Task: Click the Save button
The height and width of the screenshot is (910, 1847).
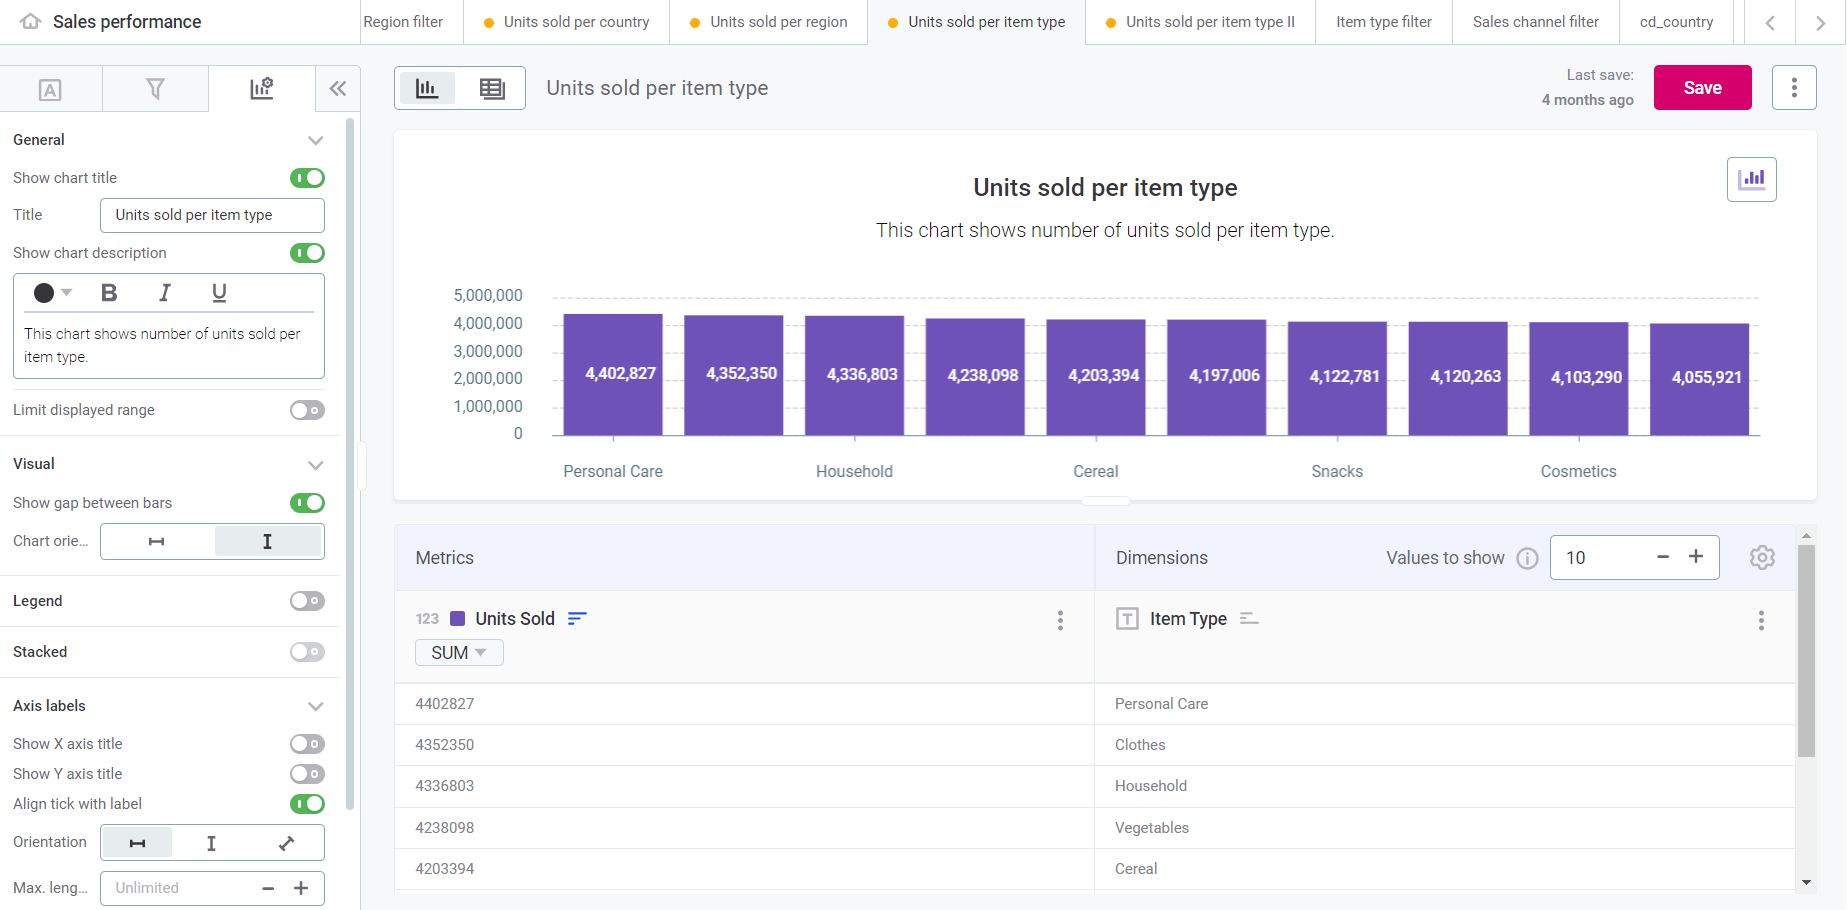Action: [x=1702, y=87]
